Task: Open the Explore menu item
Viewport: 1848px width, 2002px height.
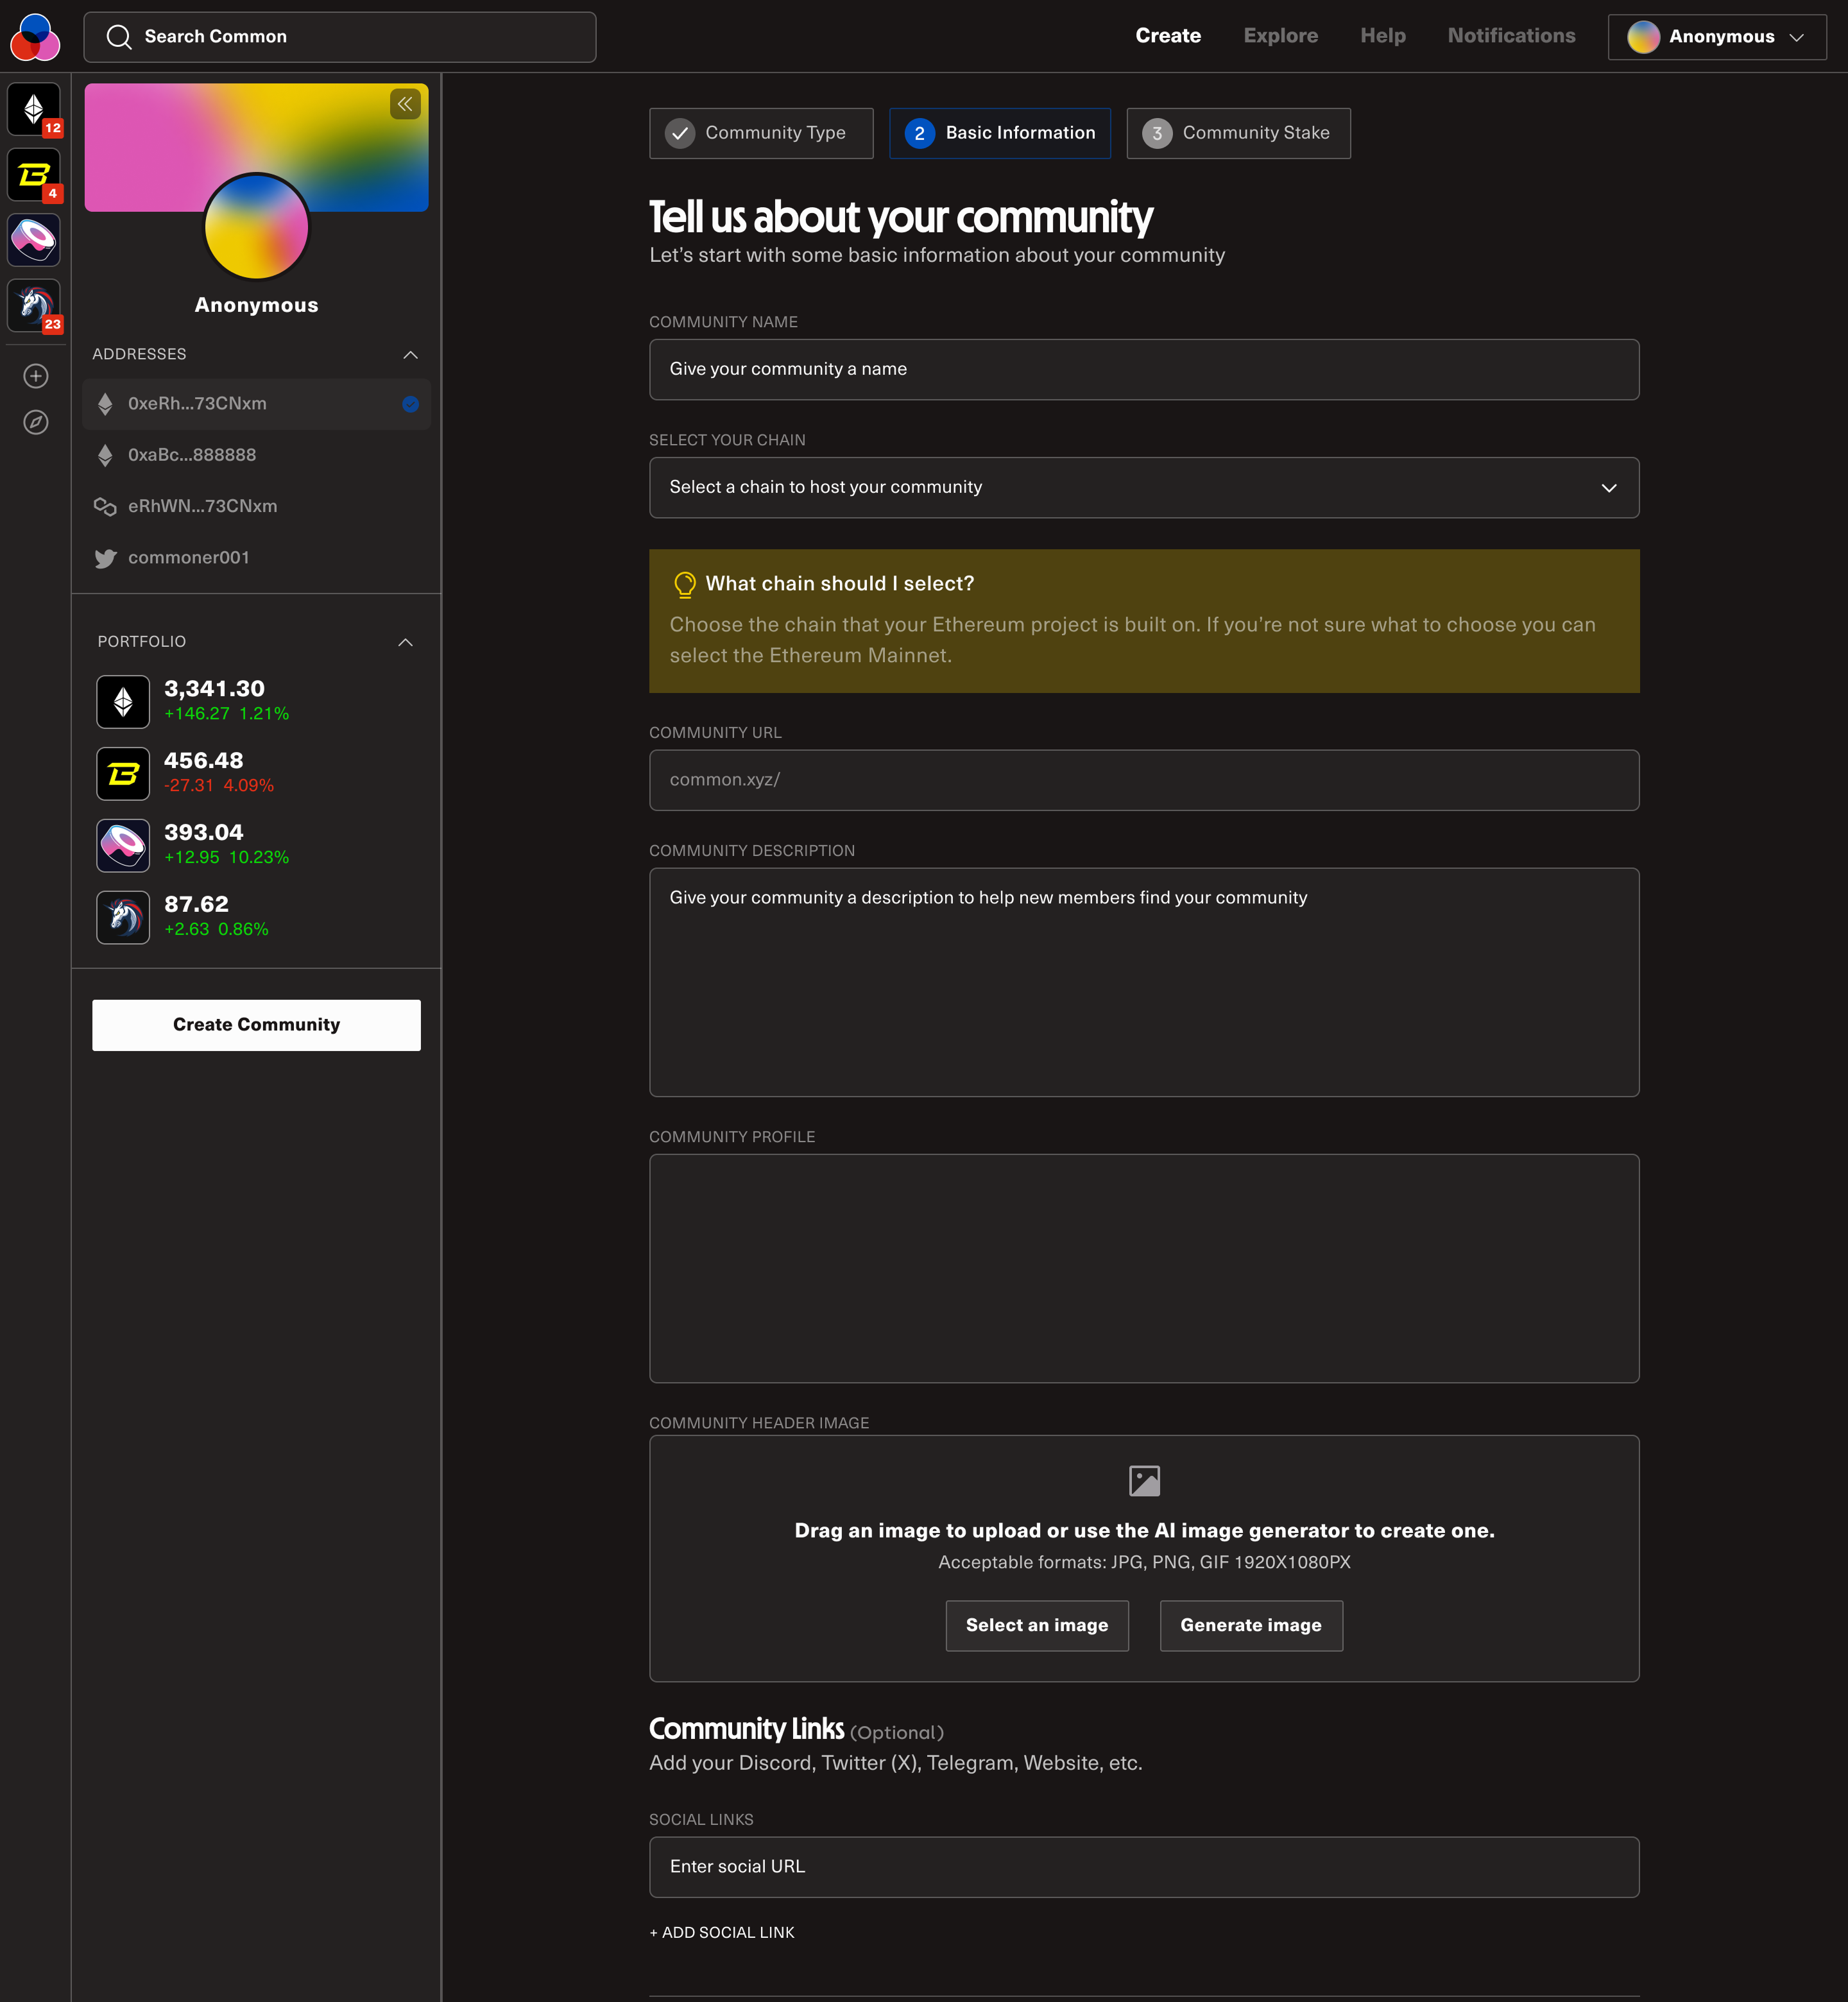Action: click(x=1280, y=36)
